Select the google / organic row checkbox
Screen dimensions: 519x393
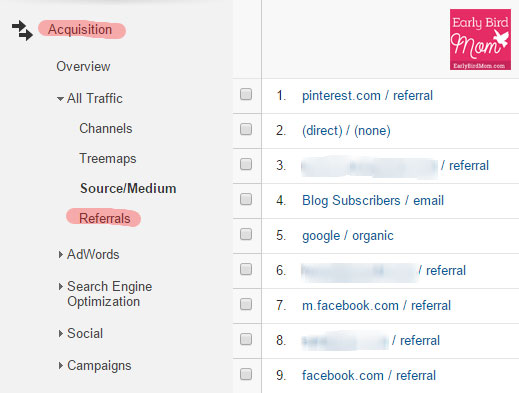pos(246,234)
